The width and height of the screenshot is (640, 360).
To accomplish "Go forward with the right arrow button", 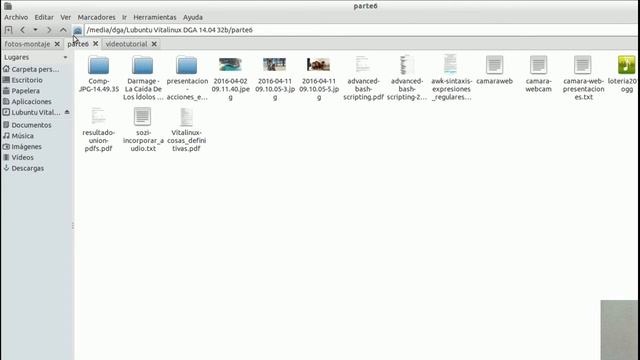I will (x=49, y=30).
